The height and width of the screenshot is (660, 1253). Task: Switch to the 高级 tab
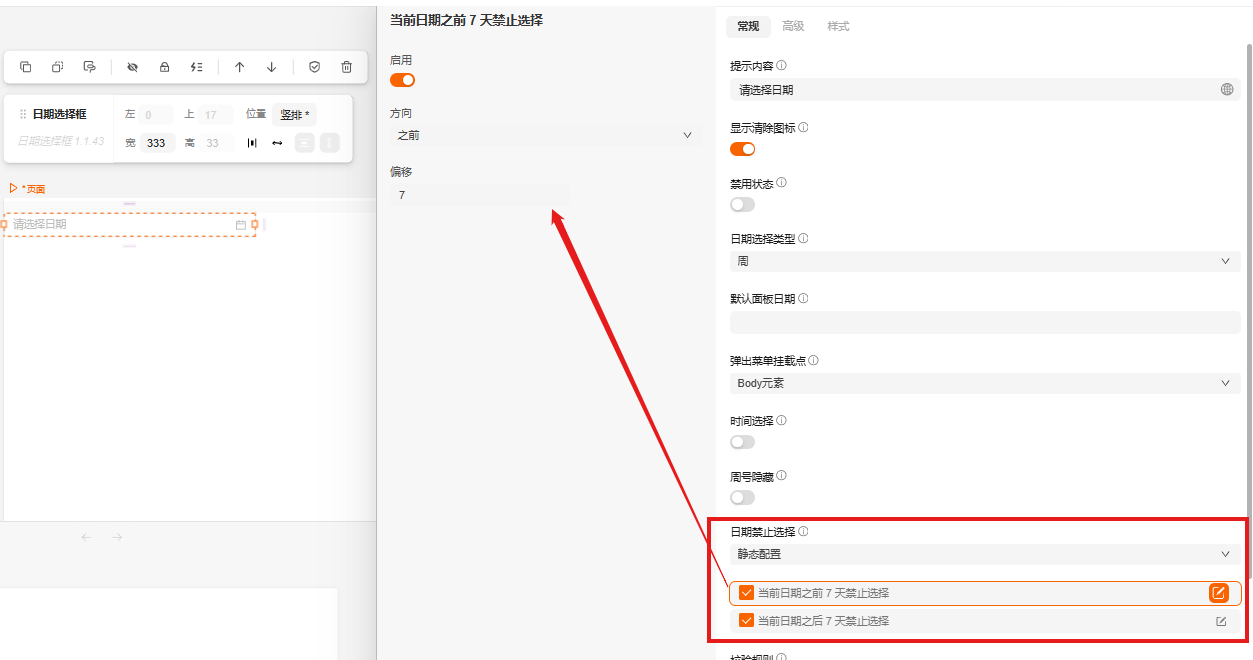pos(793,26)
